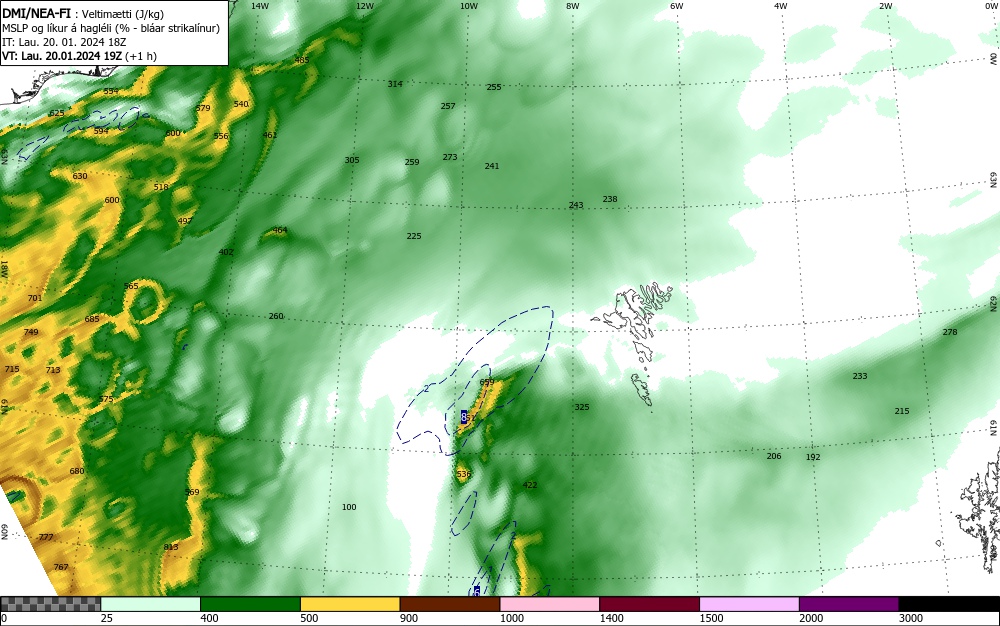Click the dark maroon 1400–1500 legend swatch
Viewport: 1000px width, 626px height.
(649, 604)
